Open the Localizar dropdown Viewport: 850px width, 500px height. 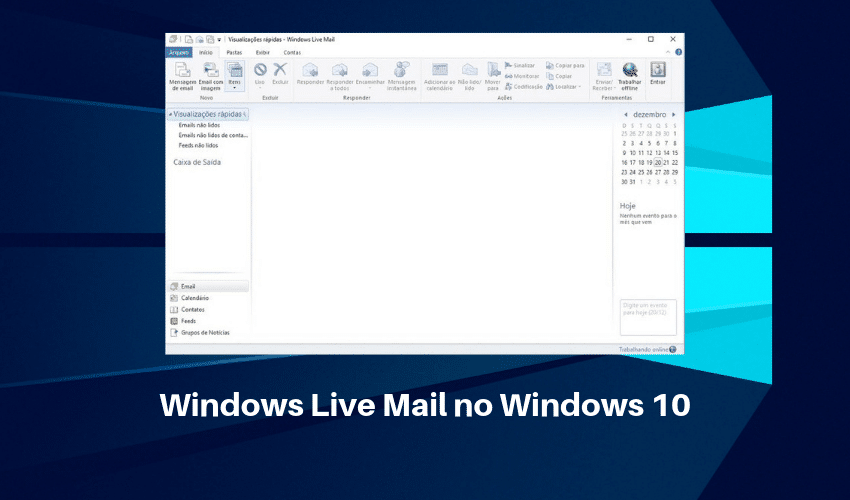tap(564, 87)
